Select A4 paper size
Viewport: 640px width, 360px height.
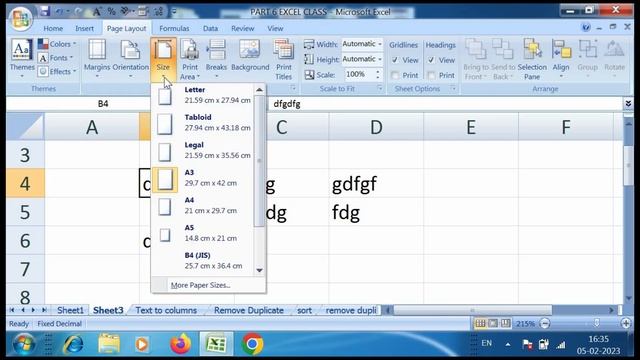203,205
